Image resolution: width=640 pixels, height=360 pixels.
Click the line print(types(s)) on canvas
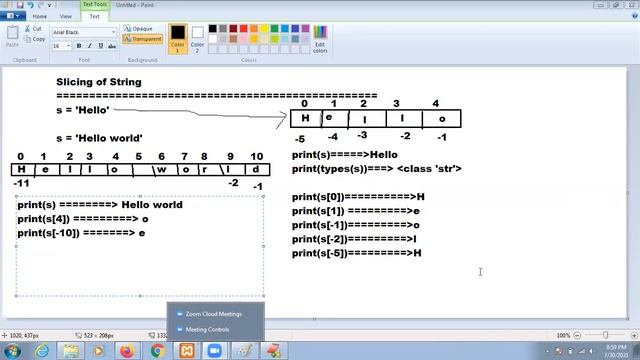pyautogui.click(x=376, y=169)
